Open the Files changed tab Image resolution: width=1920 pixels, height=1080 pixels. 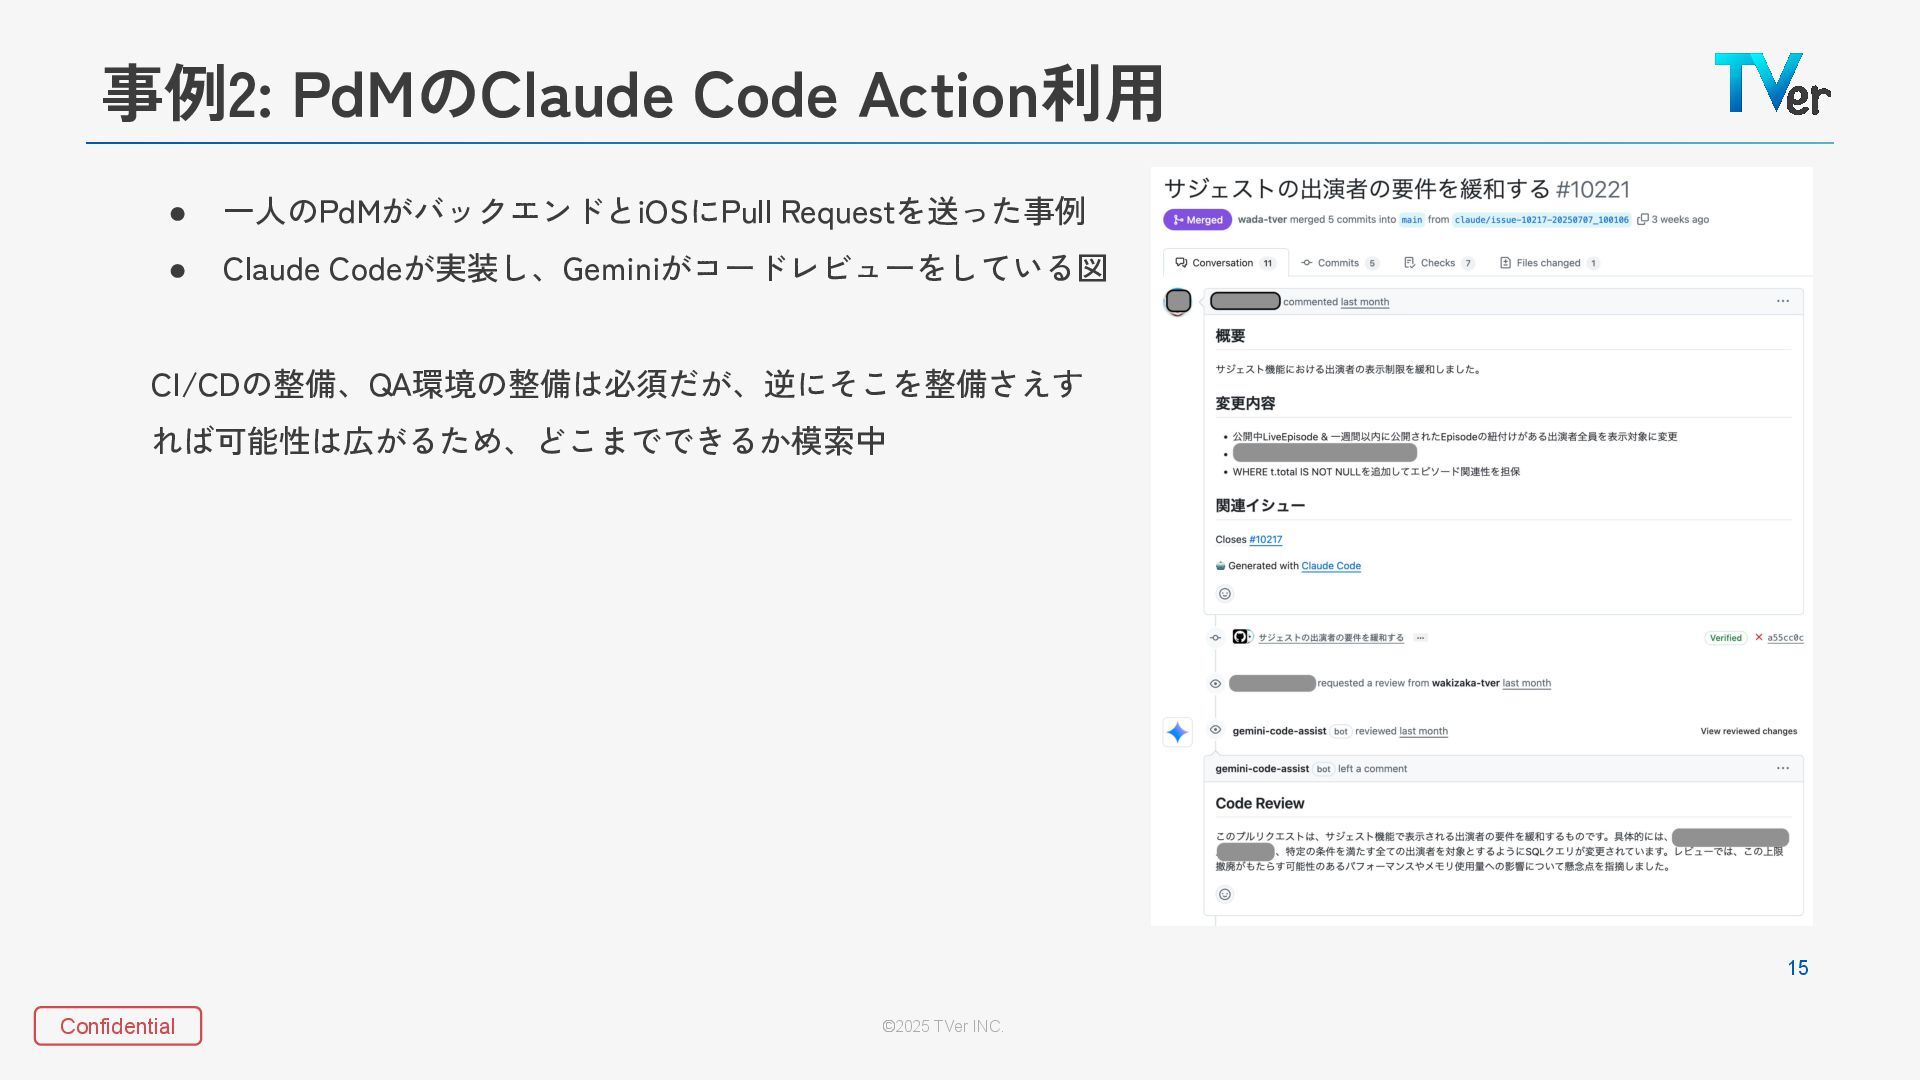pos(1549,263)
